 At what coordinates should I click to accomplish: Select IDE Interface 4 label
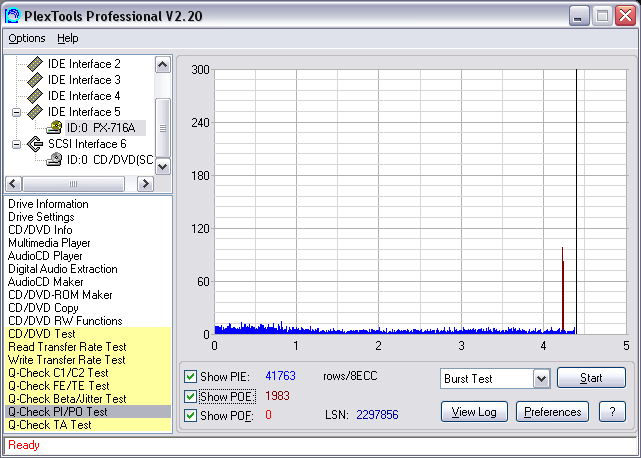coord(84,96)
